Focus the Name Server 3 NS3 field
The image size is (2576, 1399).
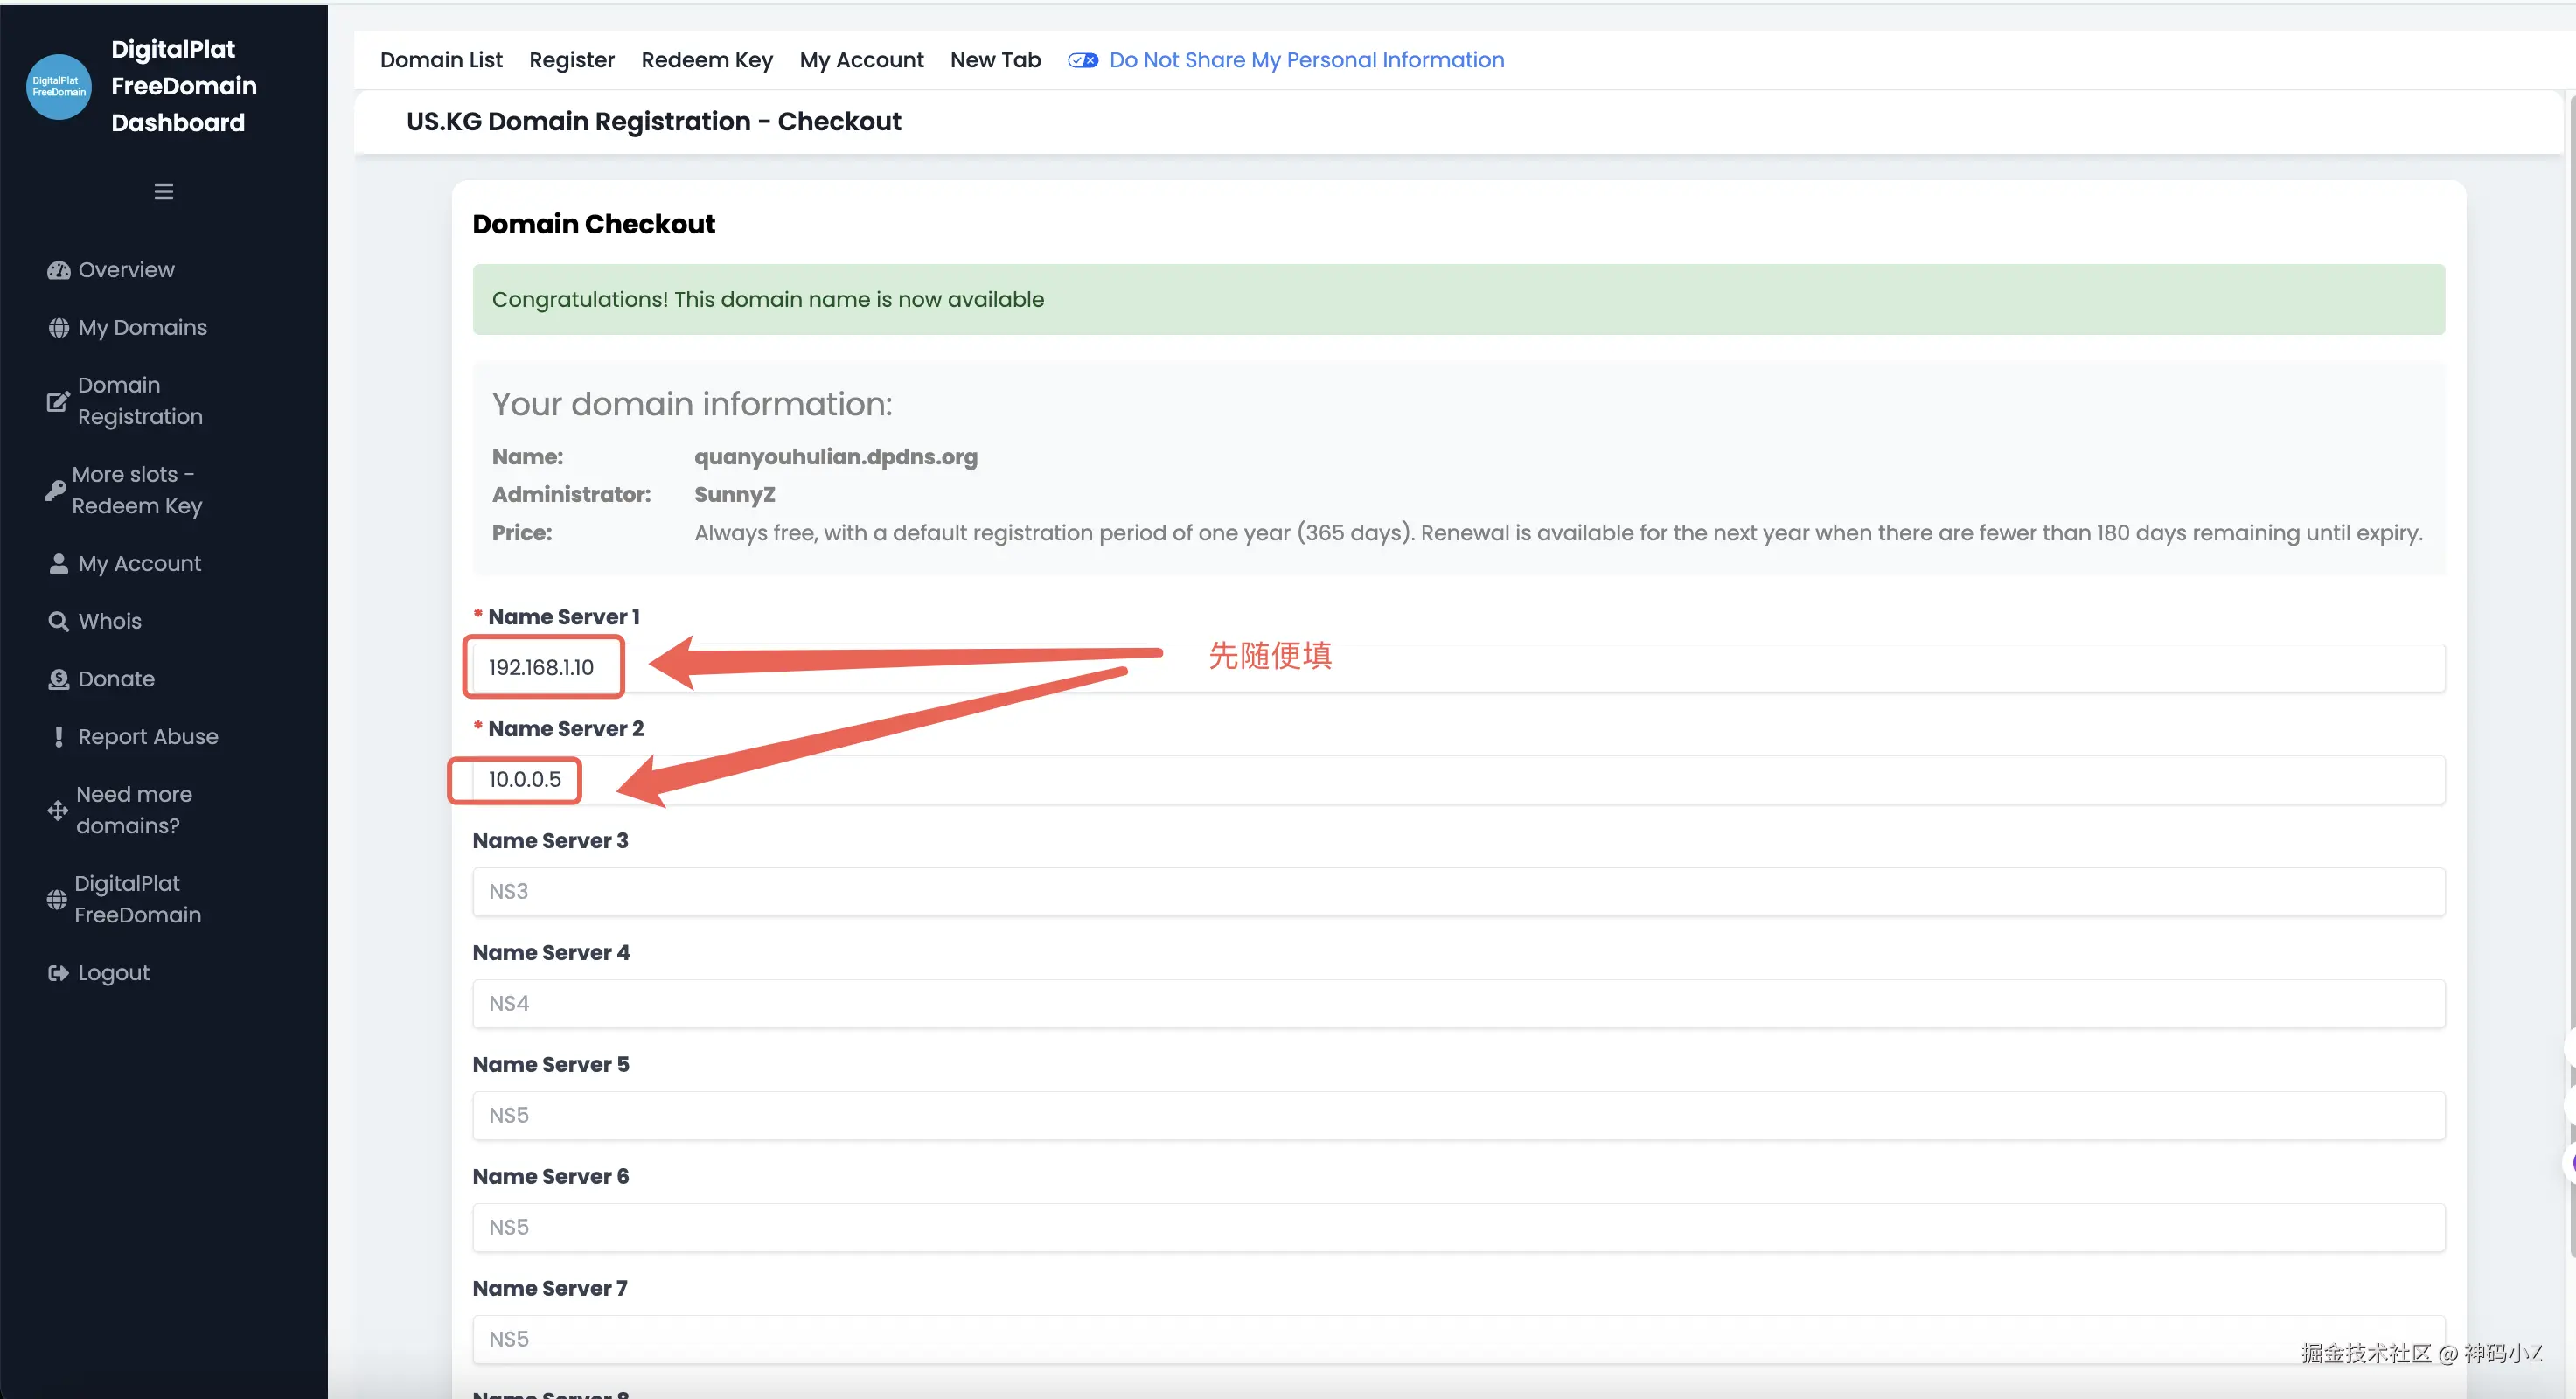[x=1458, y=891]
